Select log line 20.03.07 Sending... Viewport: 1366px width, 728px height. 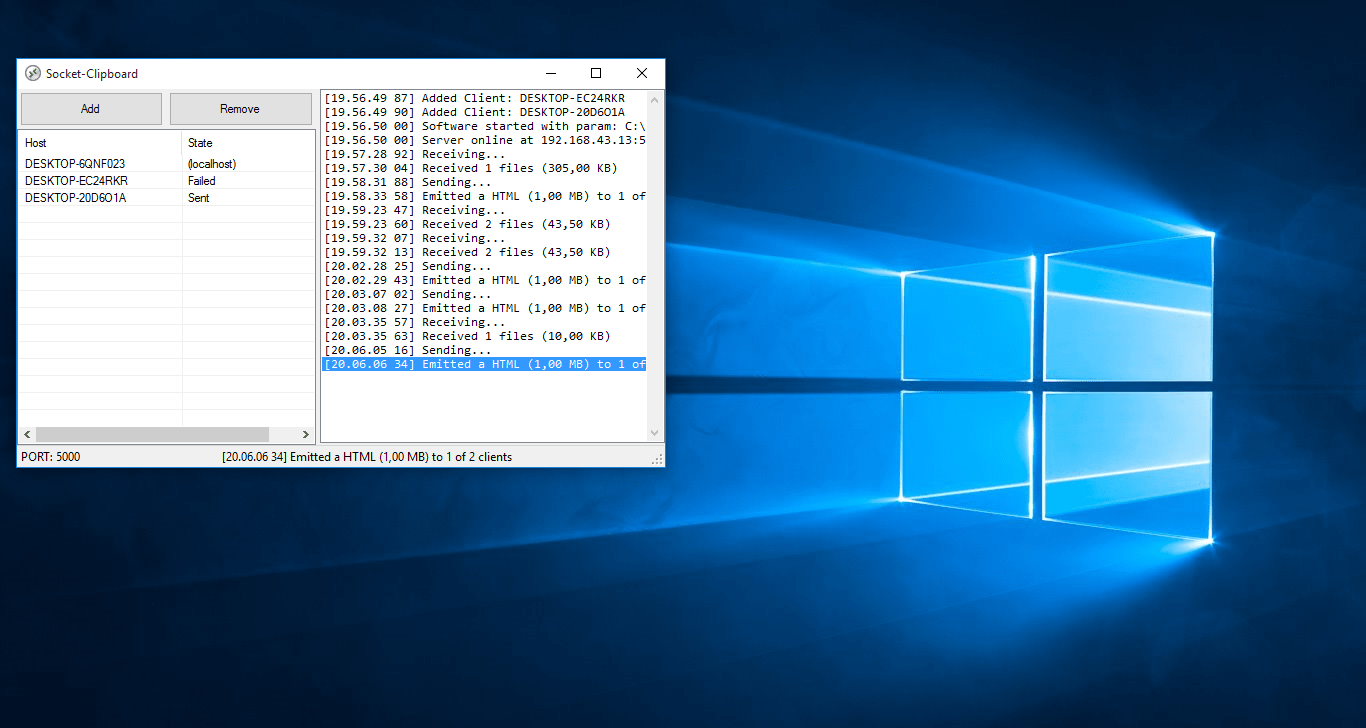(484, 294)
